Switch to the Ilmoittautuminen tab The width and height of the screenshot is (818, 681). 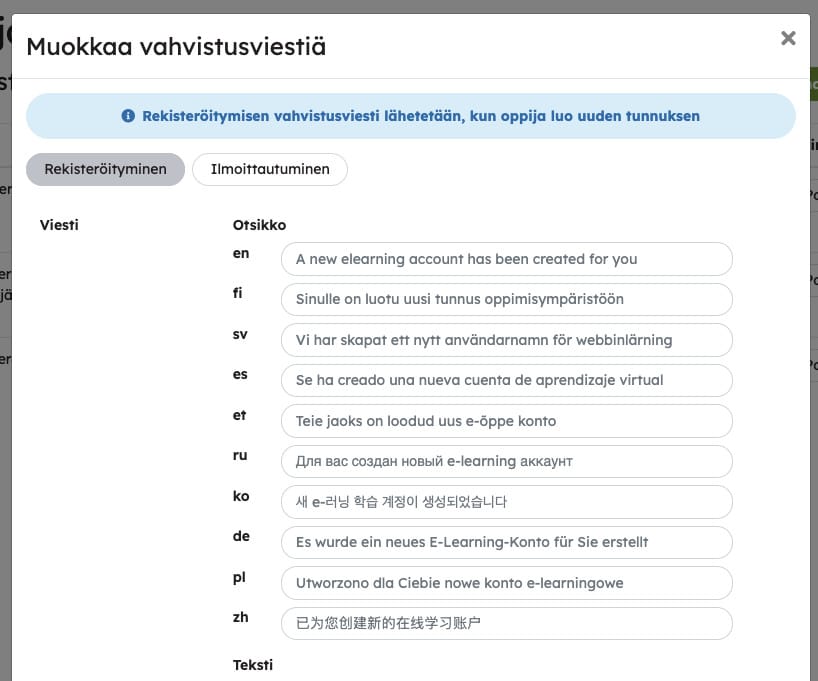click(x=270, y=169)
